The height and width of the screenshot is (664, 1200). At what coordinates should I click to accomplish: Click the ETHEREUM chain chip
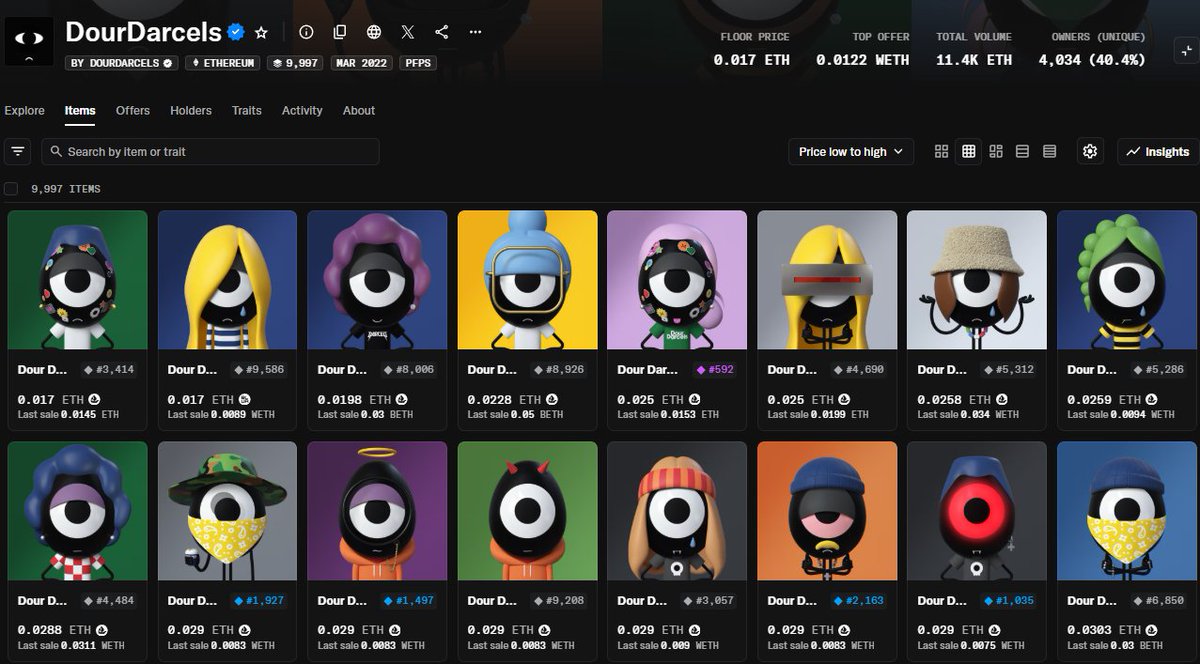tap(222, 62)
